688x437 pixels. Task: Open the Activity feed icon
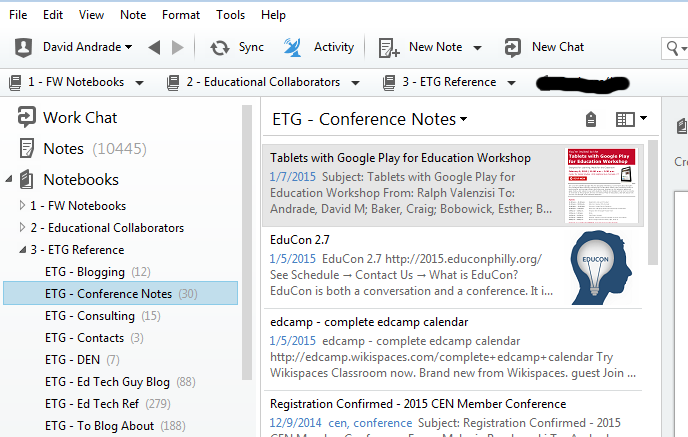click(293, 47)
